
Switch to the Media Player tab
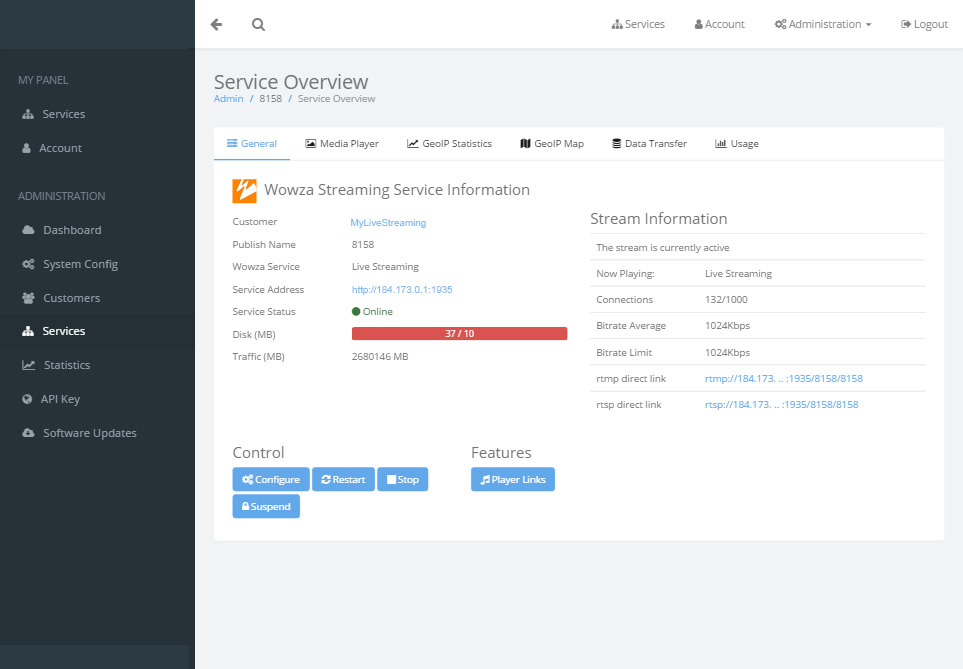click(342, 143)
